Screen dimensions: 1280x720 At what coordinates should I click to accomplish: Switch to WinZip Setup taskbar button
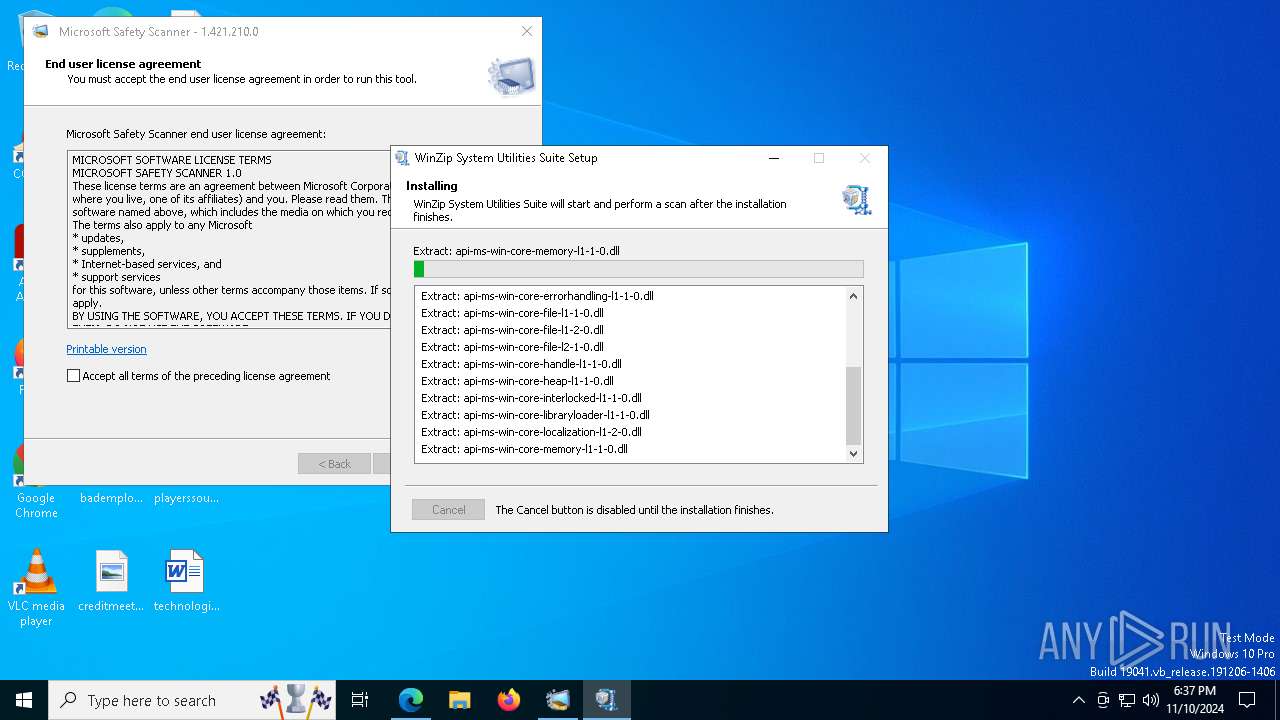pos(606,700)
